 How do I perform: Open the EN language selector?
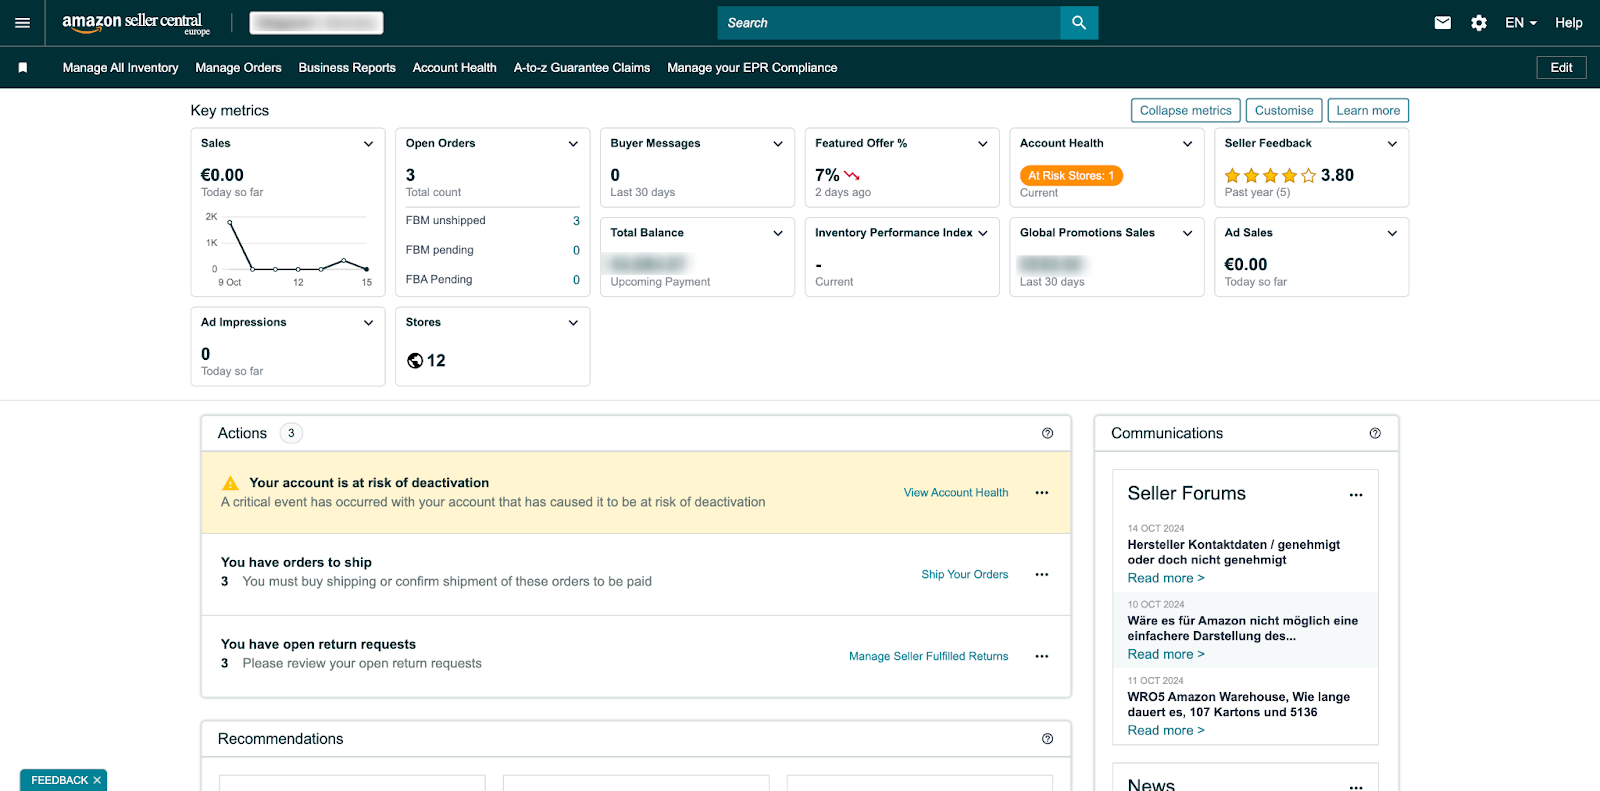[x=1521, y=23]
